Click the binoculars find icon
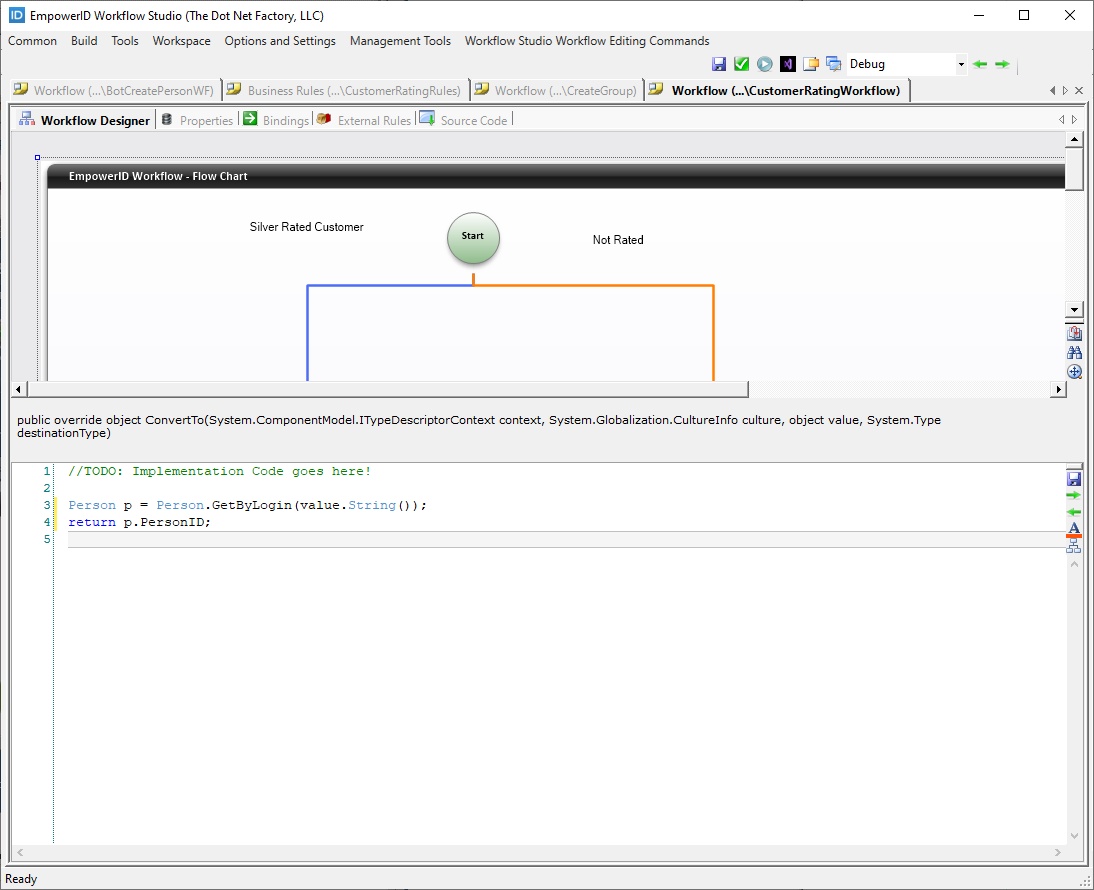Viewport: 1094px width, 890px height. pyautogui.click(x=1074, y=353)
